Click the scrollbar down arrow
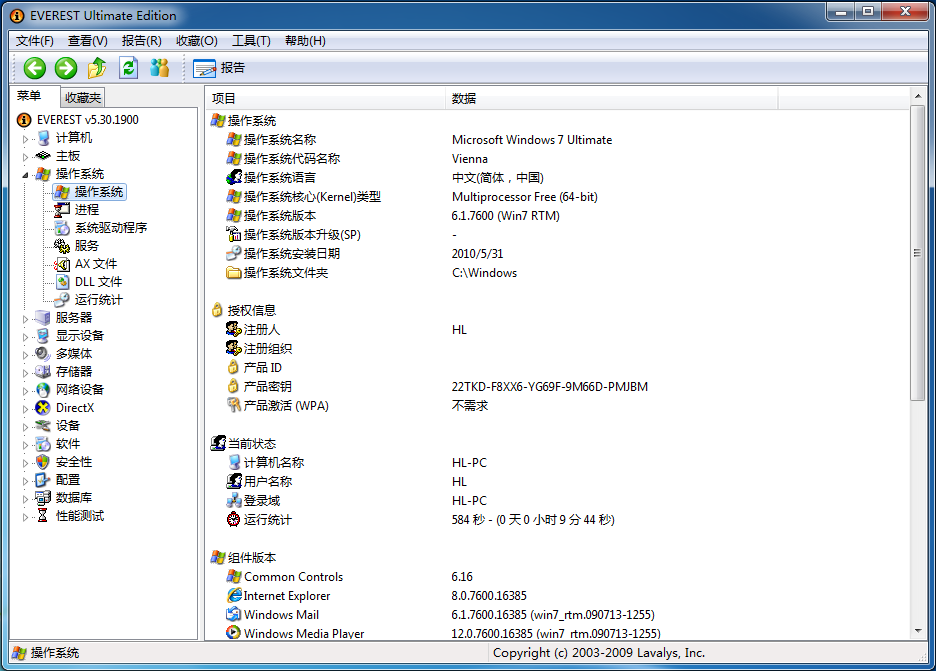This screenshot has height=671, width=936. point(917,631)
